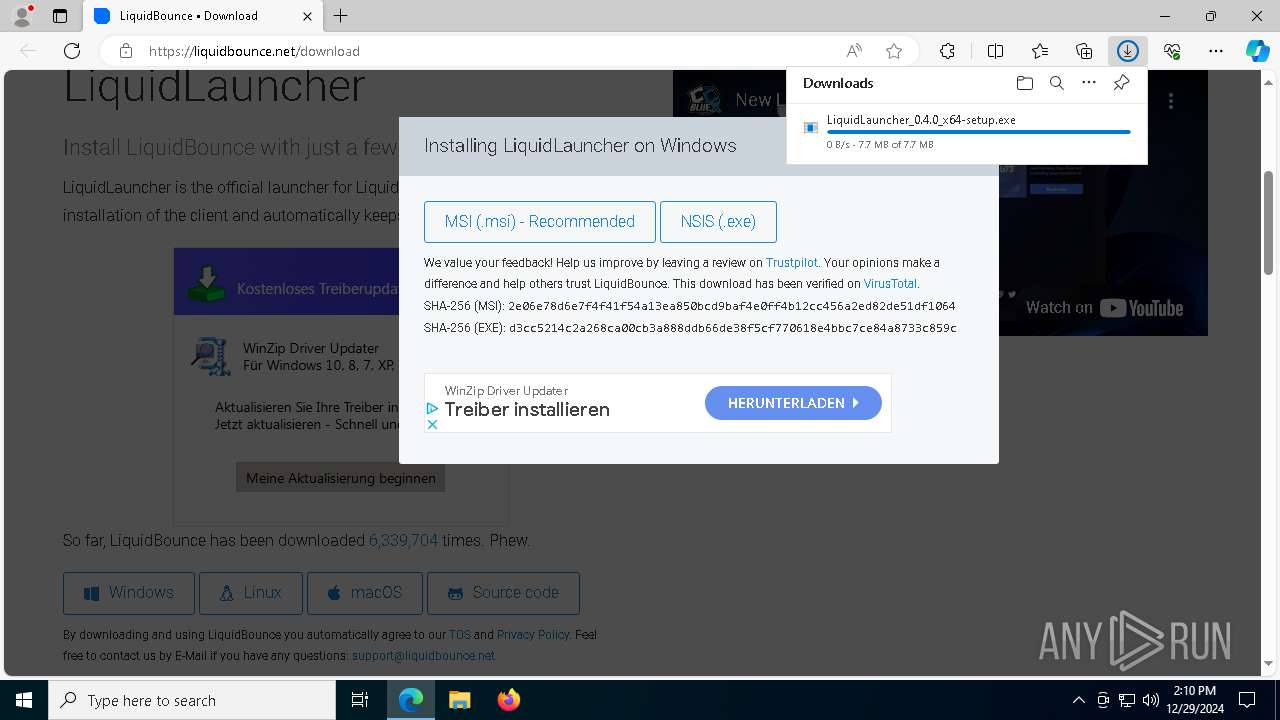
Task: Open the TOS link
Action: coord(459,635)
